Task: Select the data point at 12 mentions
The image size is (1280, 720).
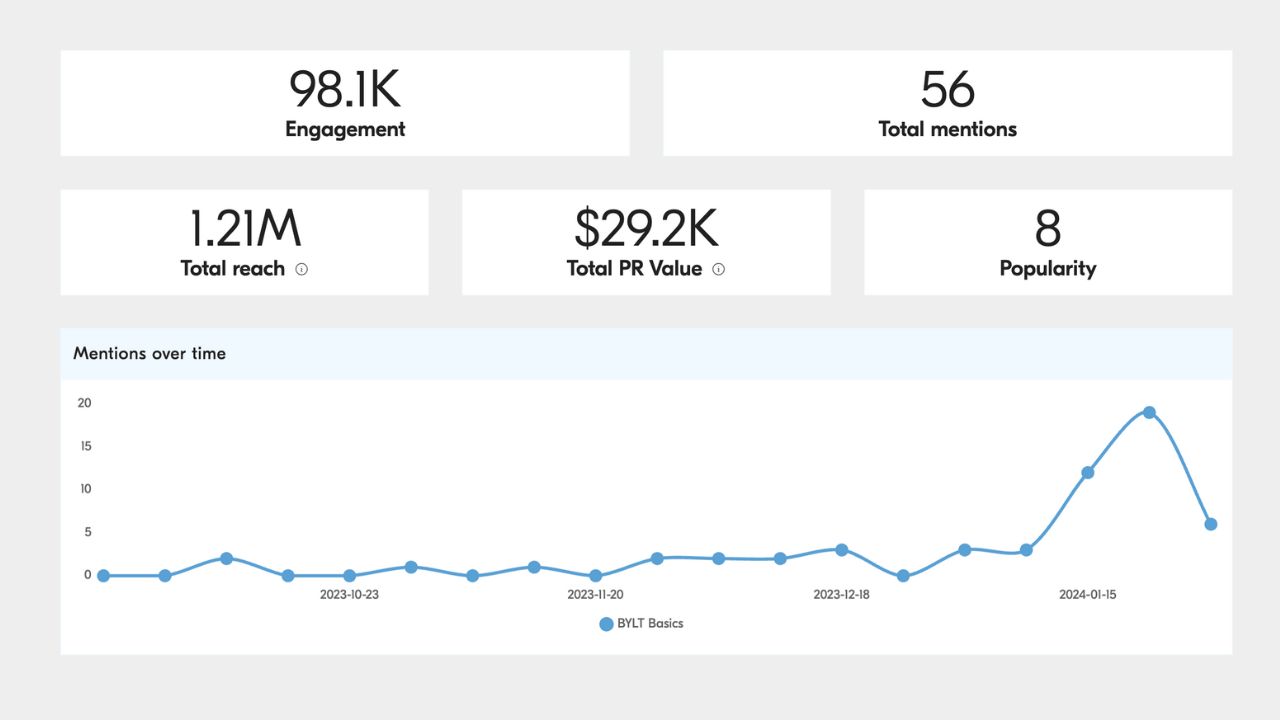Action: [1088, 472]
